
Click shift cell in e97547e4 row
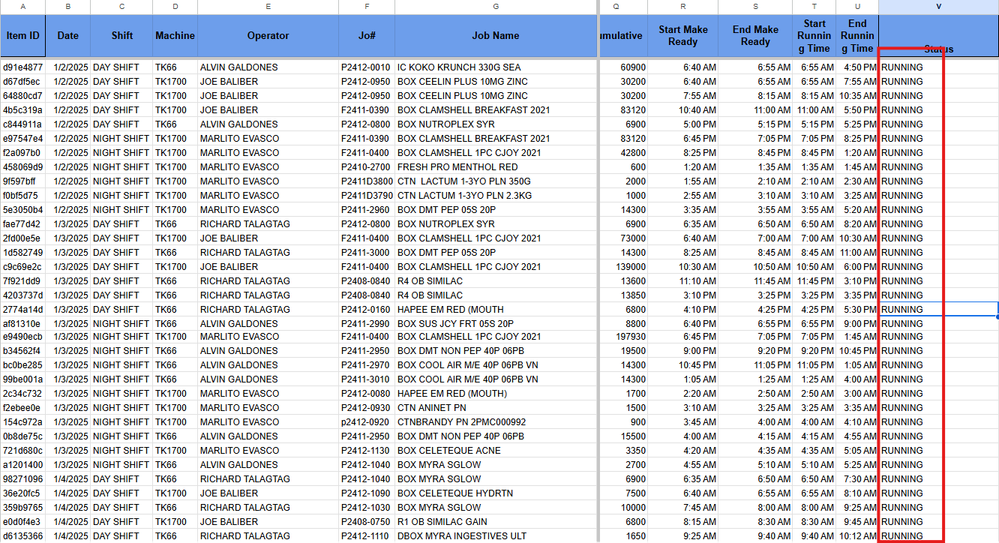[122, 138]
